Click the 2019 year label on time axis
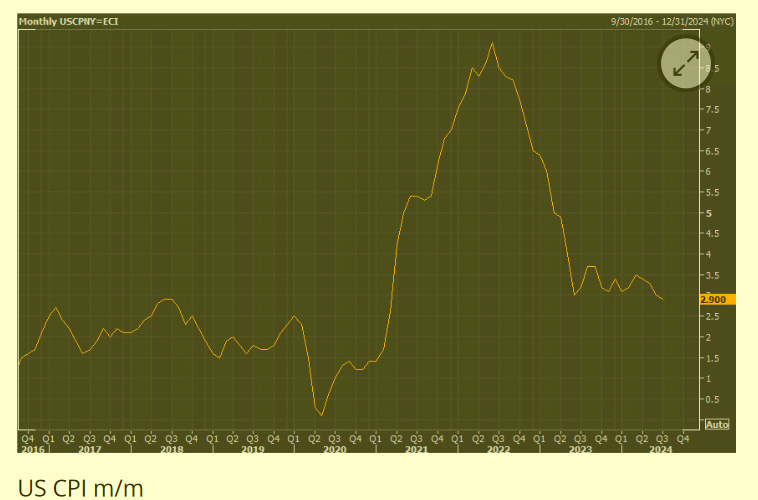The width and height of the screenshot is (758, 500). tap(253, 450)
